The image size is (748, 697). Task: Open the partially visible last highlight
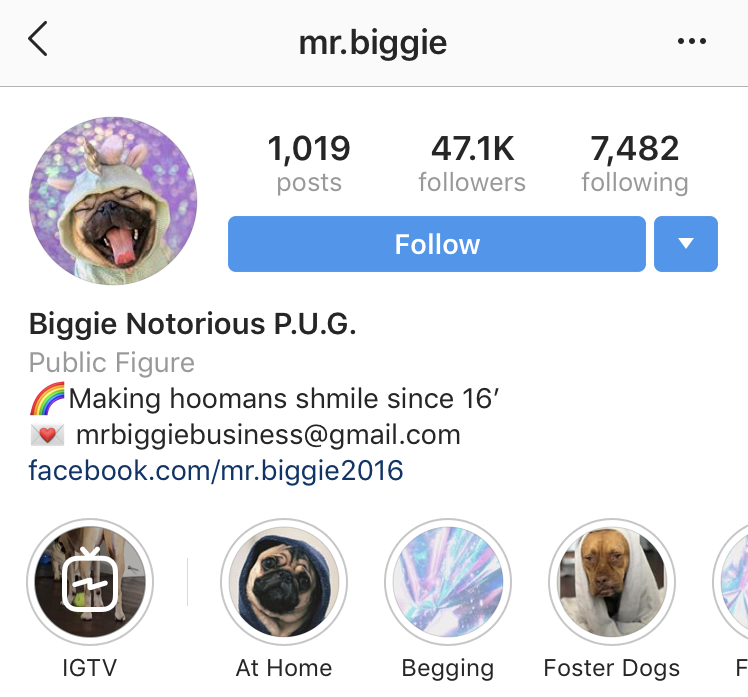click(731, 582)
